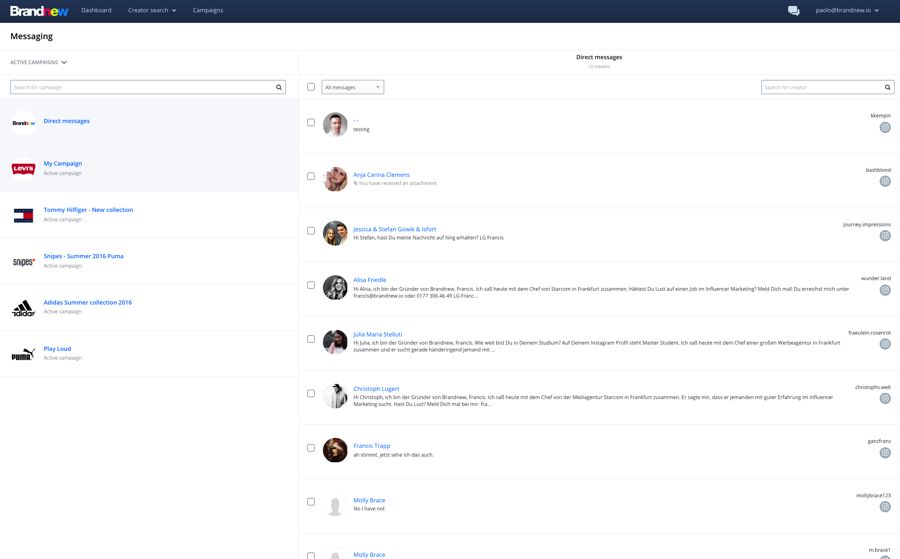Open the My Campaign link
This screenshot has height=559, width=900.
click(63, 164)
